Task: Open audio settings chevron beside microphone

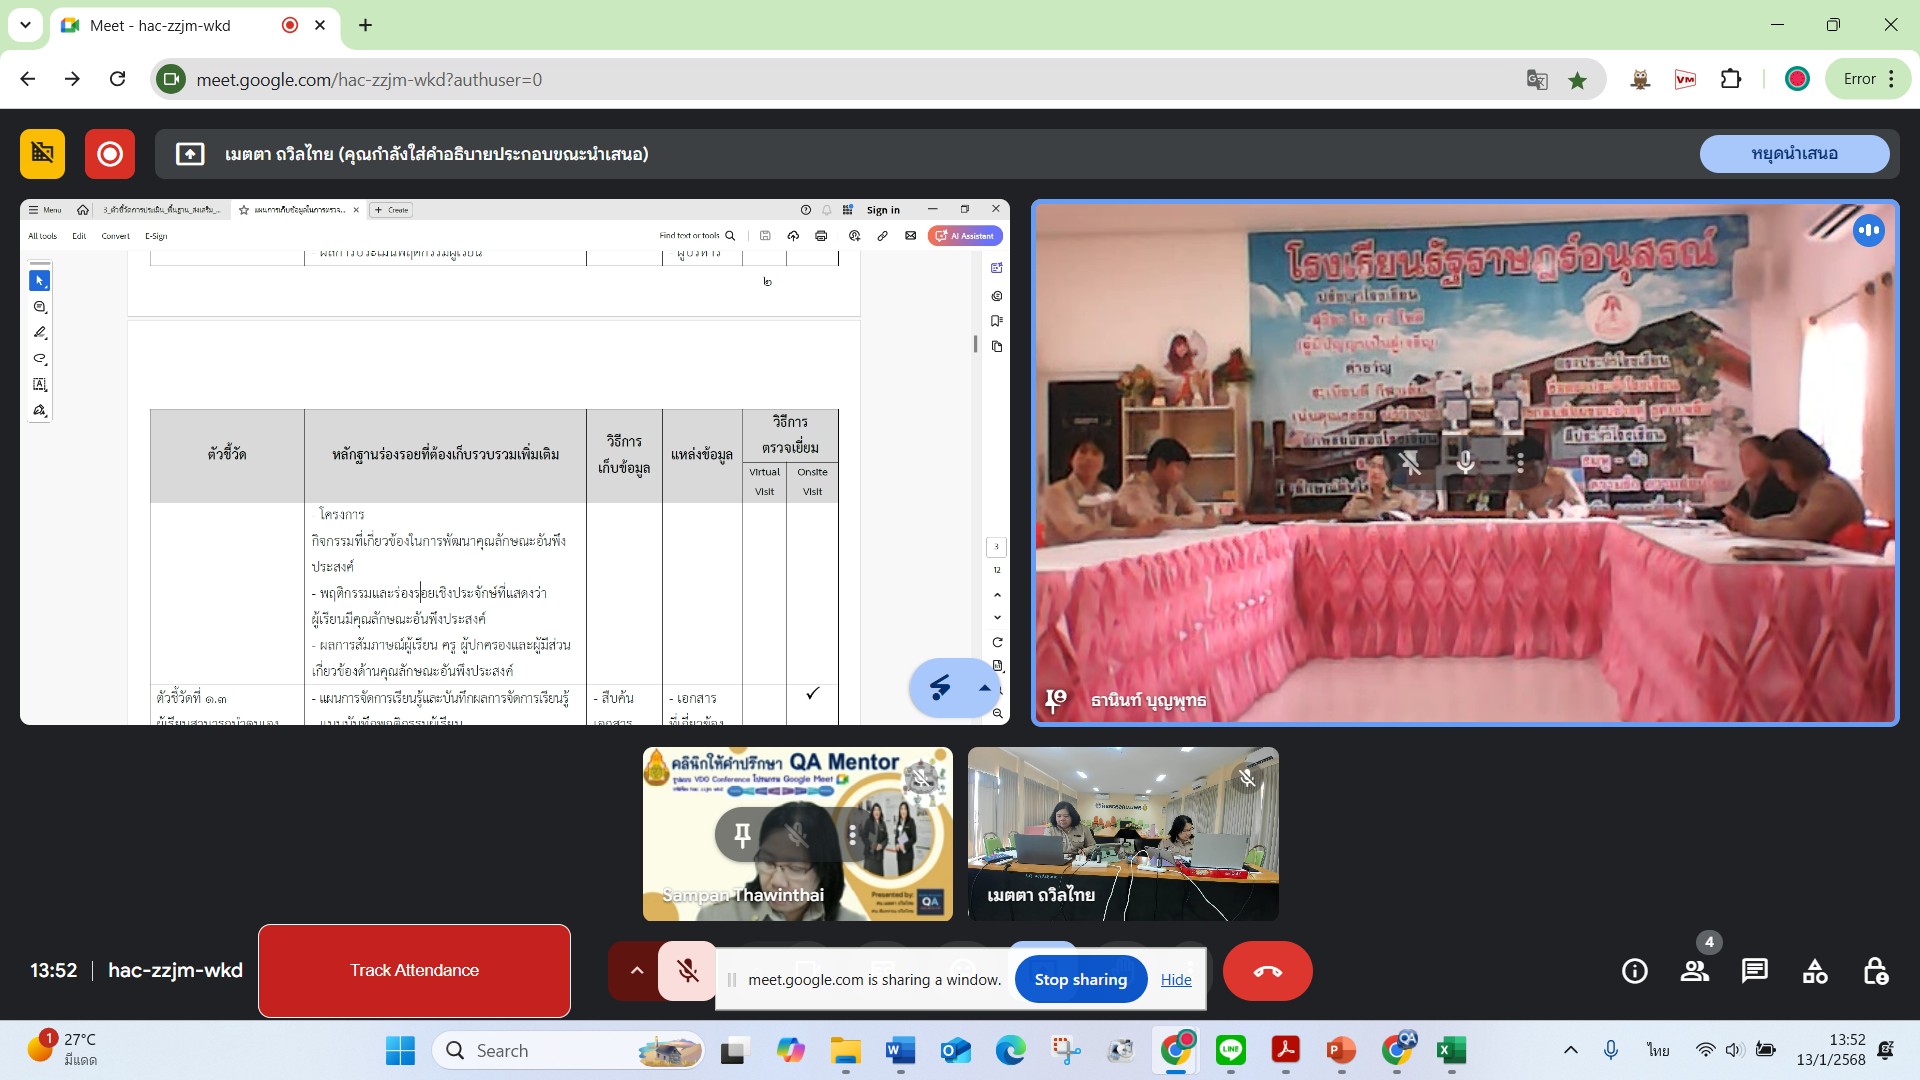Action: pos(636,971)
